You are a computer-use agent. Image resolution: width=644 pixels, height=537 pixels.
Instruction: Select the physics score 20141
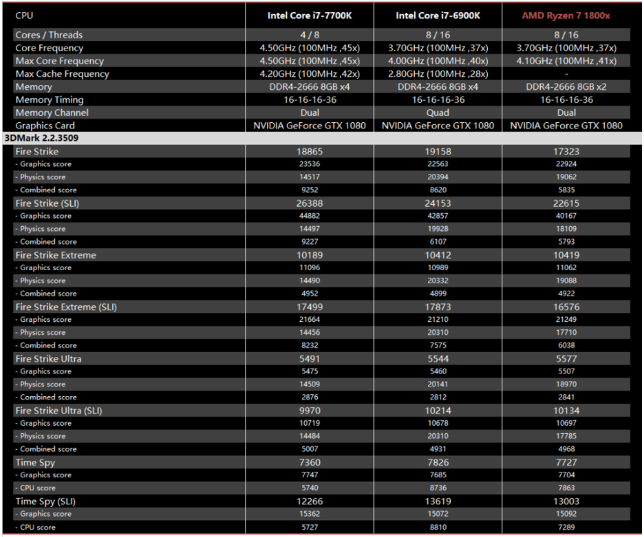click(x=438, y=384)
